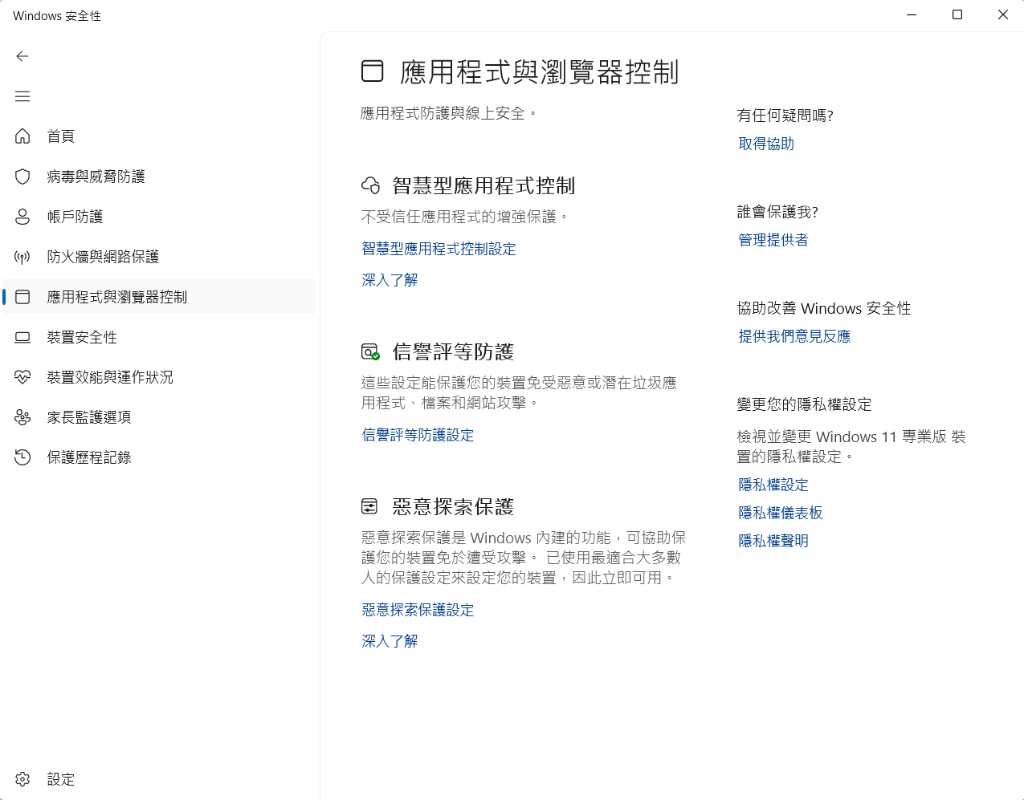Toggle the hamburger navigation menu
Screen dimensions: 1024x800
click(x=22, y=97)
